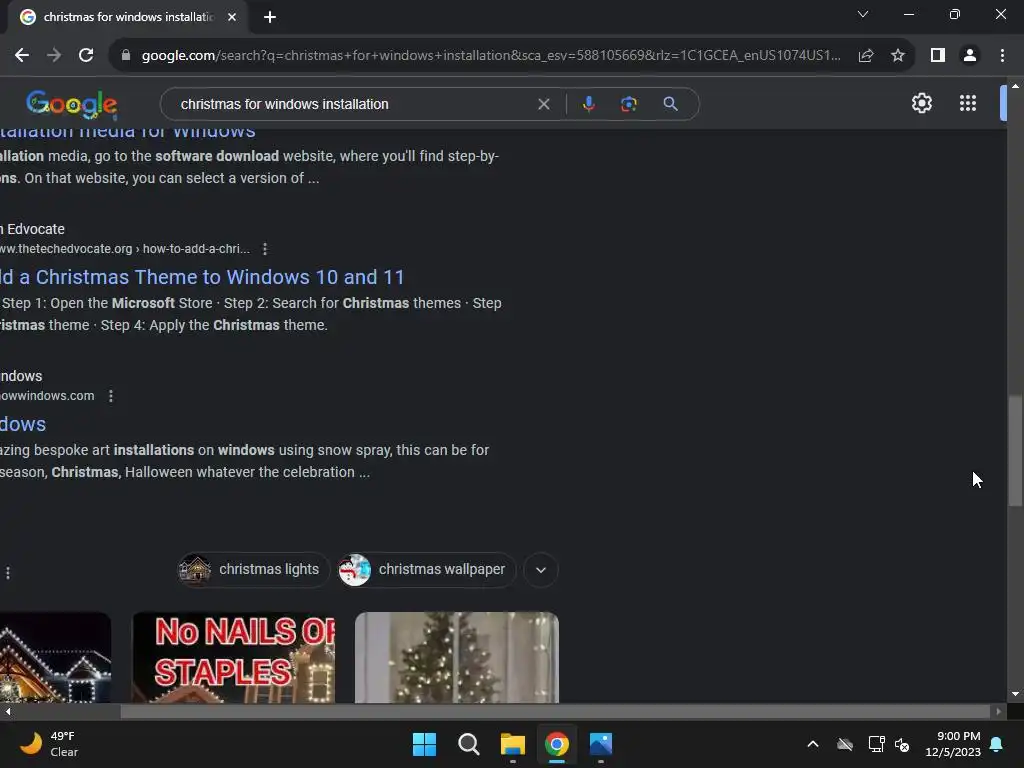Open the Christmas tree window thumbnail
Viewport: 1024px width, 768px height.
click(x=456, y=658)
